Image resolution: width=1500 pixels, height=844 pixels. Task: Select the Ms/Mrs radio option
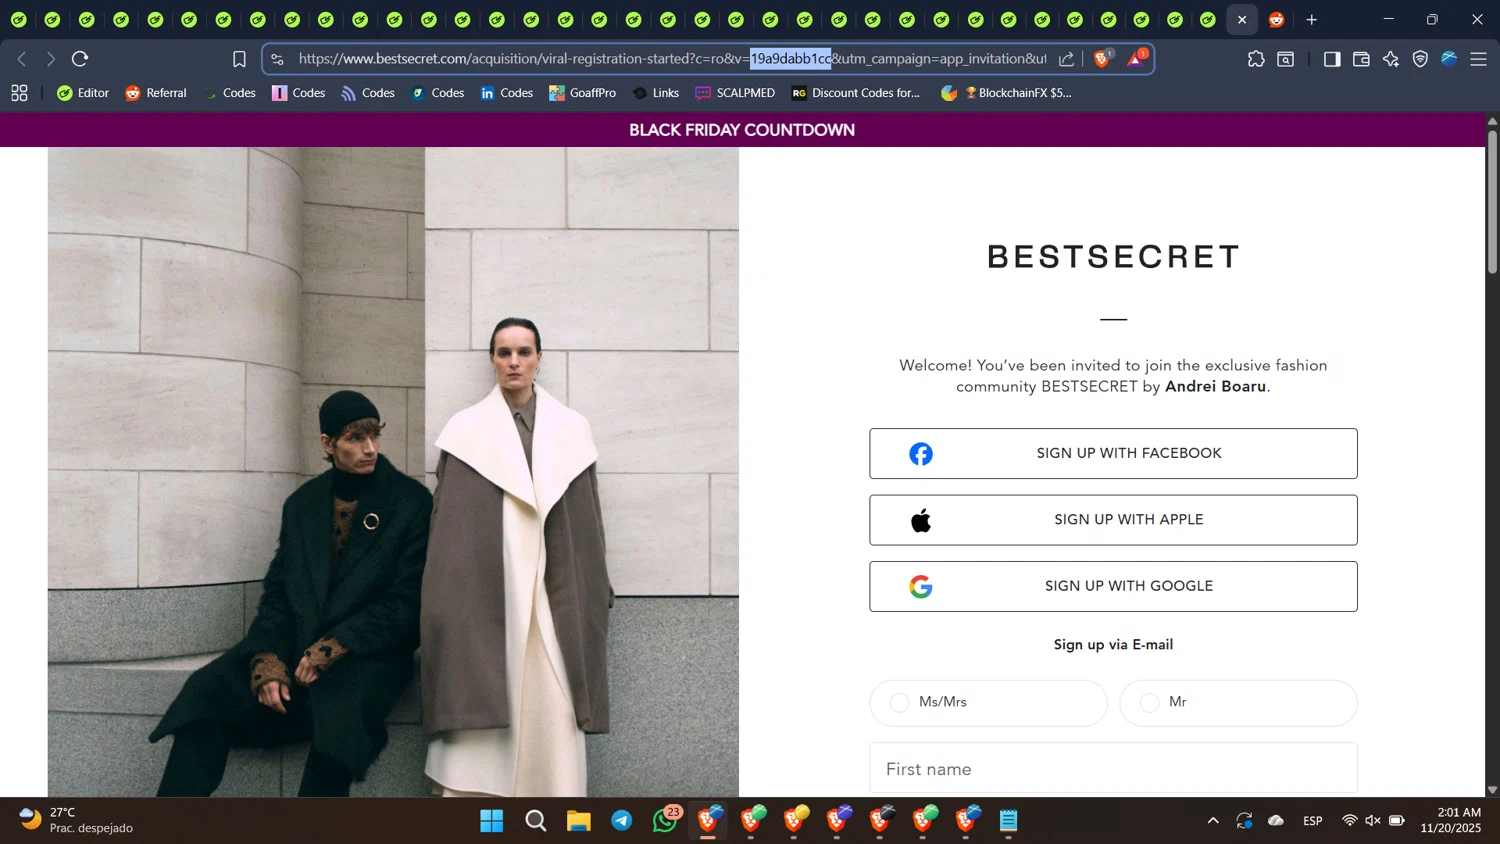(988, 703)
